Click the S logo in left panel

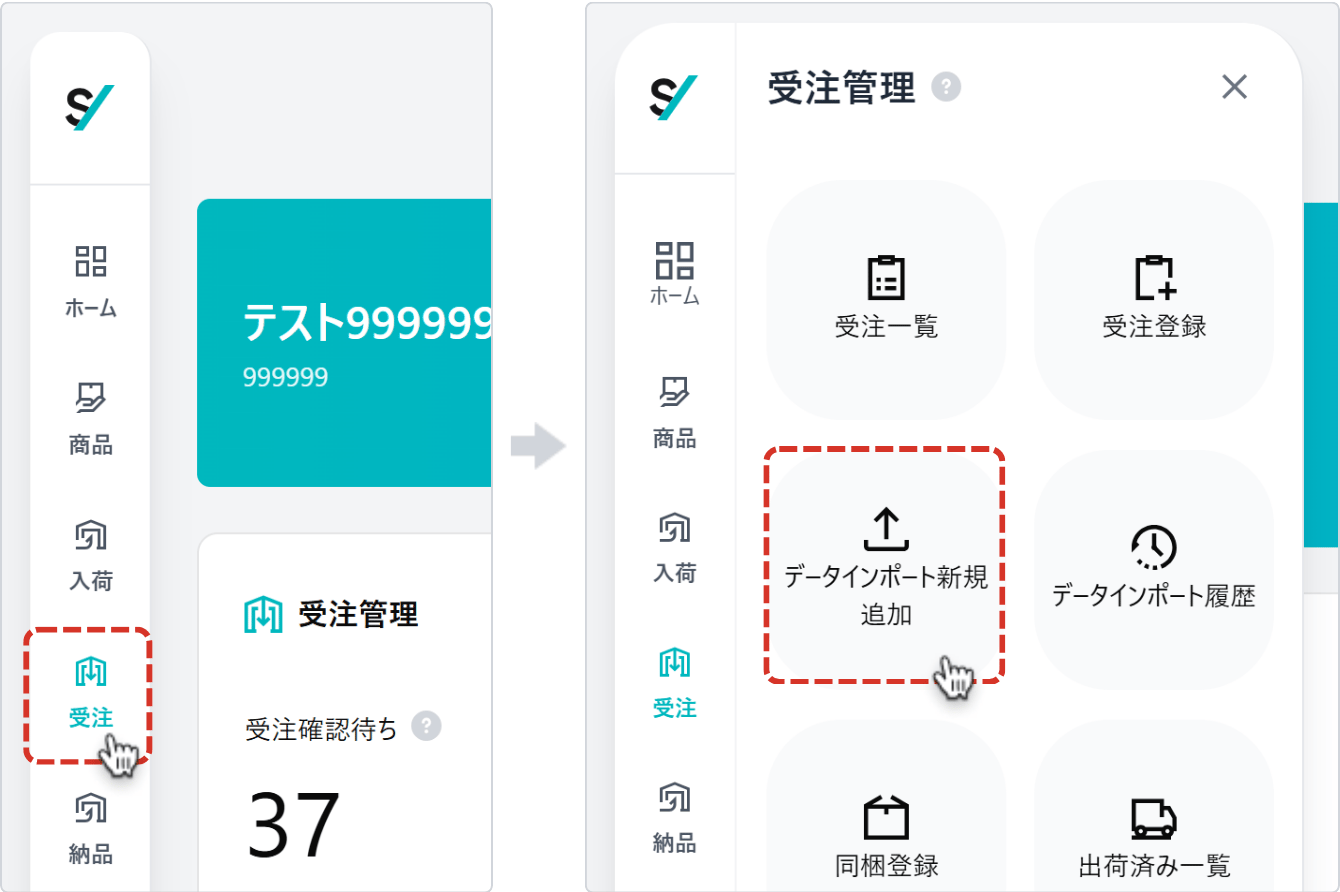pyautogui.click(x=90, y=108)
